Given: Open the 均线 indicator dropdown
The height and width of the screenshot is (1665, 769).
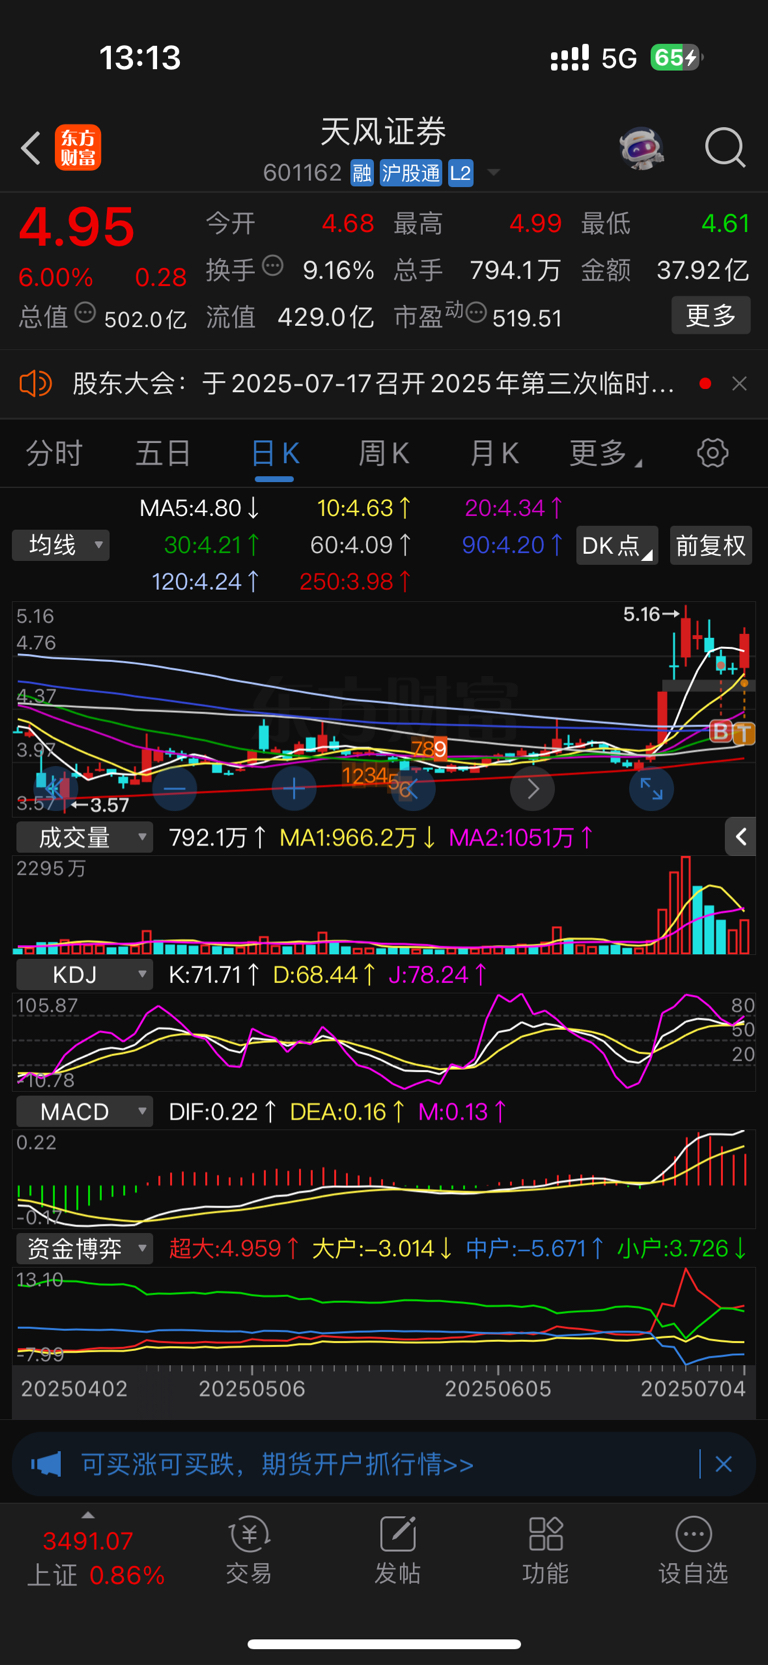Looking at the screenshot, I should (61, 545).
